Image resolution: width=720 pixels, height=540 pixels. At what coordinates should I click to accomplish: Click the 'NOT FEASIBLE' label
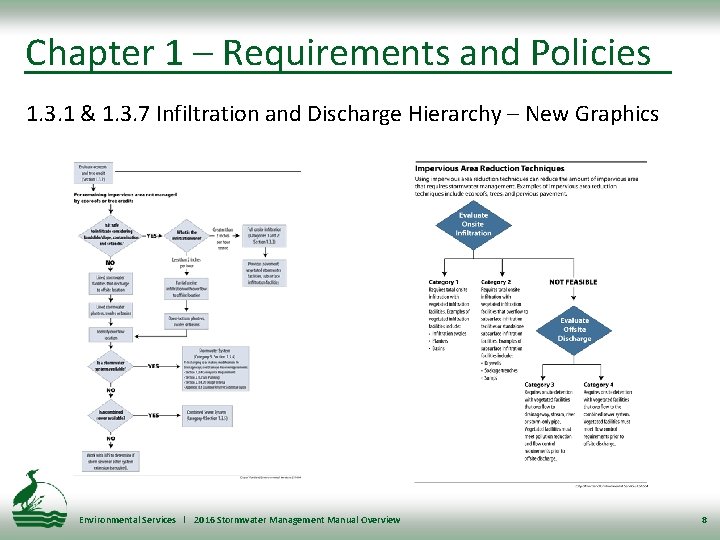point(573,282)
